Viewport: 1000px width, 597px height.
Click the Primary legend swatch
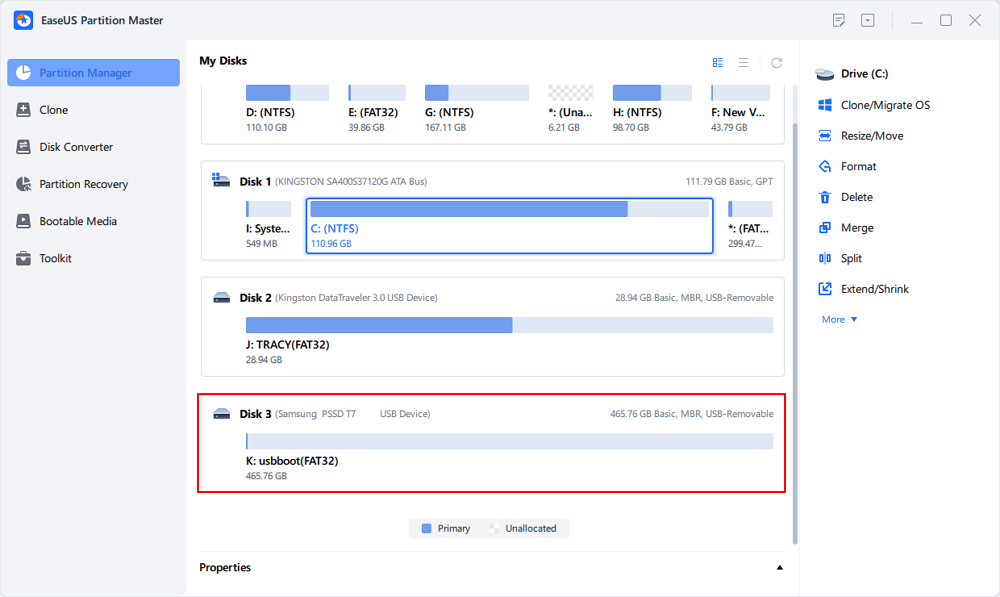click(427, 528)
